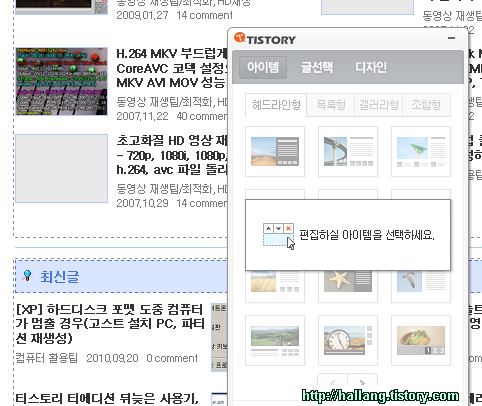Viewport: 482px width, 406px height.
Task: Click the date 2010.09.20
Action: pyautogui.click(x=112, y=358)
